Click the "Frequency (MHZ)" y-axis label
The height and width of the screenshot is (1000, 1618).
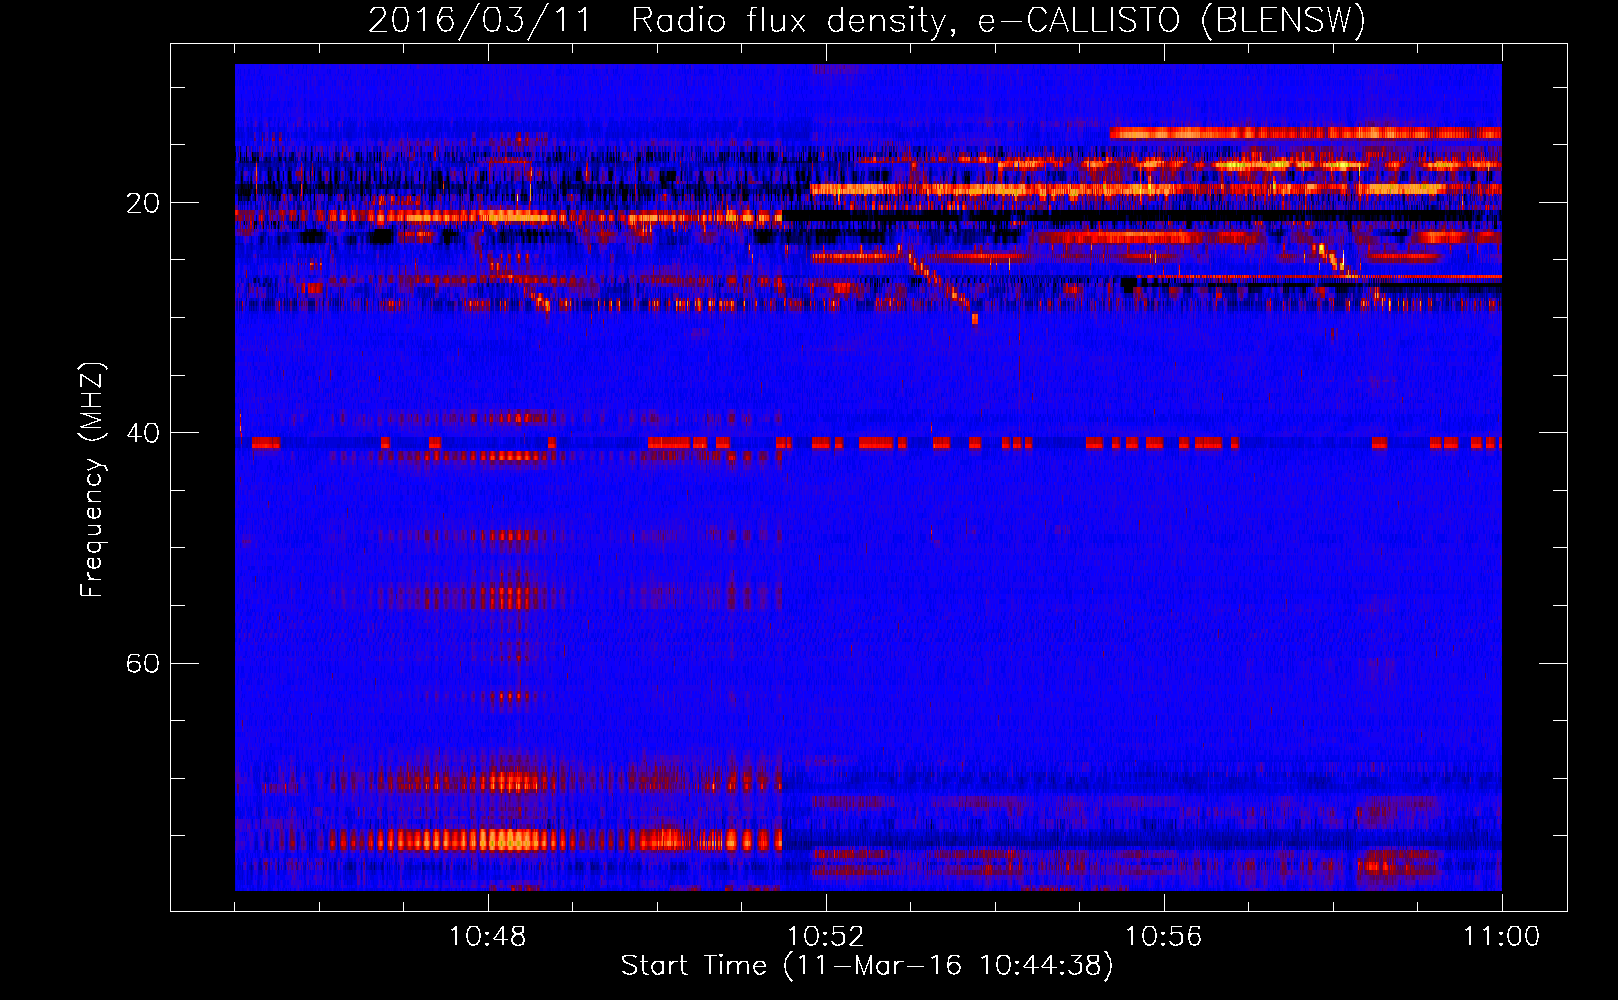click(92, 480)
